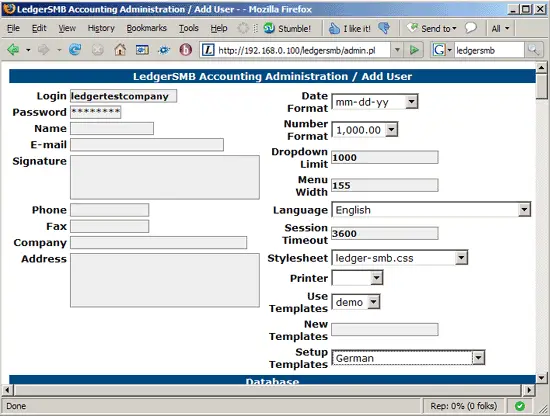Click the green Go arrow button
This screenshot has width=550, height=416.
click(414, 50)
